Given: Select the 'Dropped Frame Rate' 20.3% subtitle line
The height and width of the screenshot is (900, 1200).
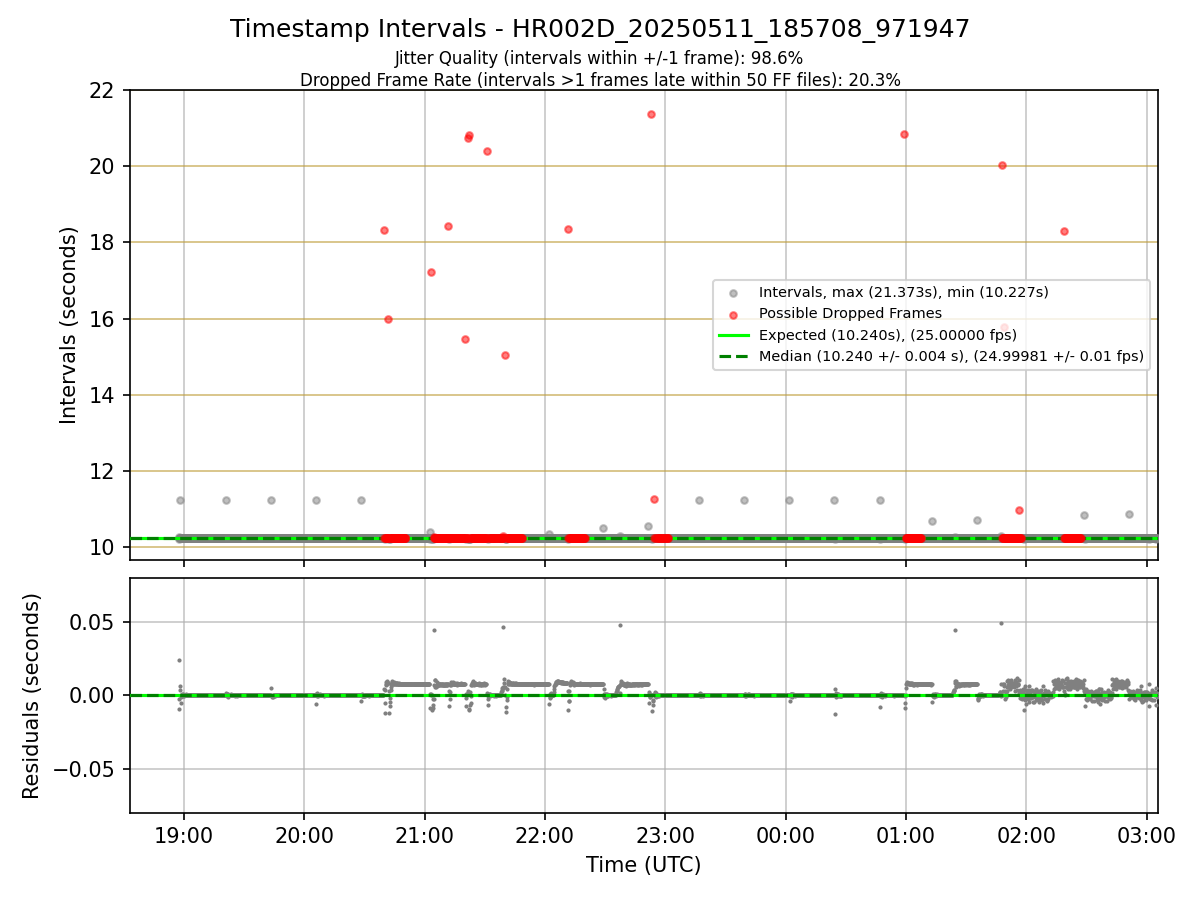Looking at the screenshot, I should click(x=600, y=80).
